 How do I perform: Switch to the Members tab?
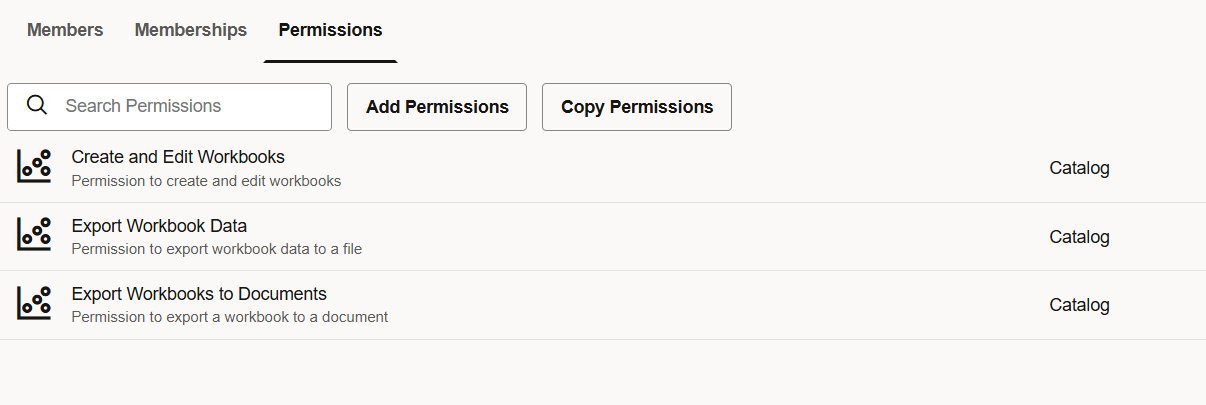point(65,30)
